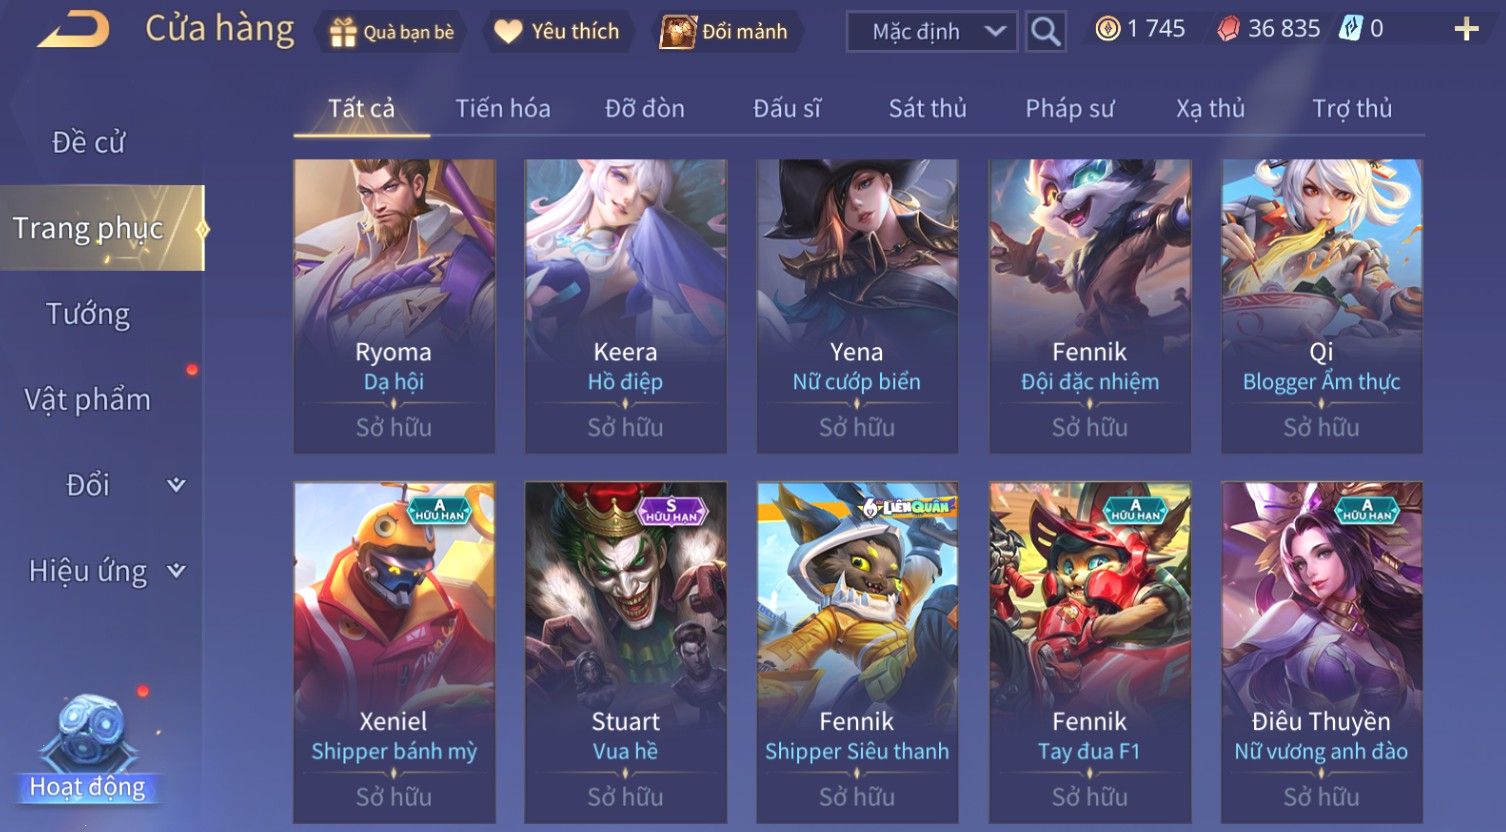Open the Qi Blogger Ẩm thực skin card
The height and width of the screenshot is (832, 1506).
click(x=1321, y=306)
